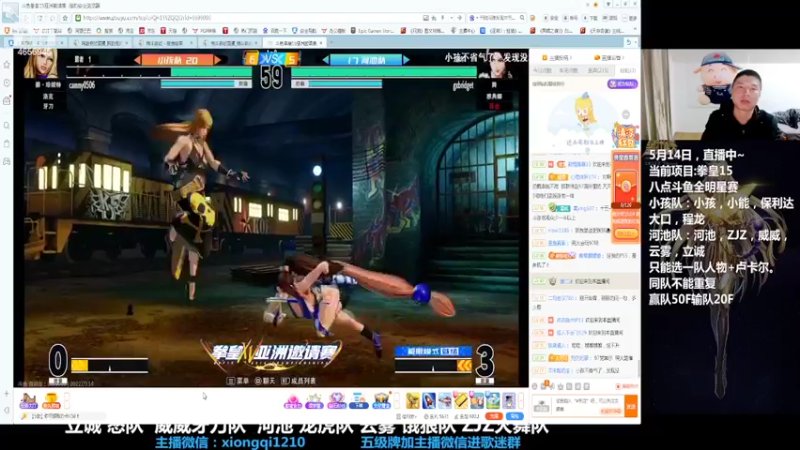Click the blue card gift icon
The width and height of the screenshot is (800, 450).
359,401
